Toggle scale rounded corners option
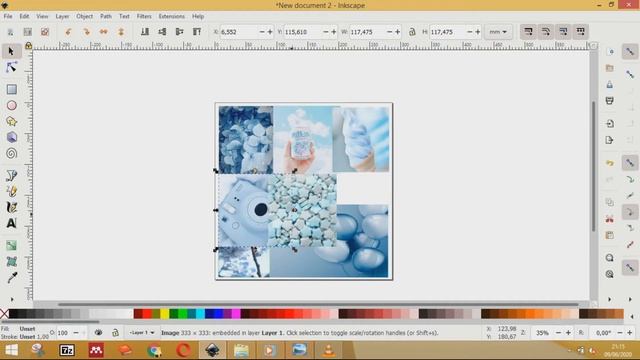 [x=546, y=31]
